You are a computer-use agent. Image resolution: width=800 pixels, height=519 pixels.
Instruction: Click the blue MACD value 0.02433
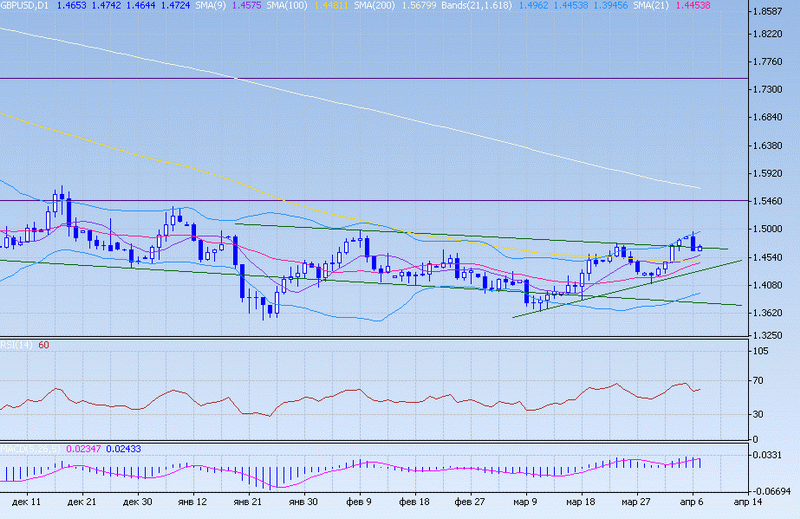coord(124,449)
